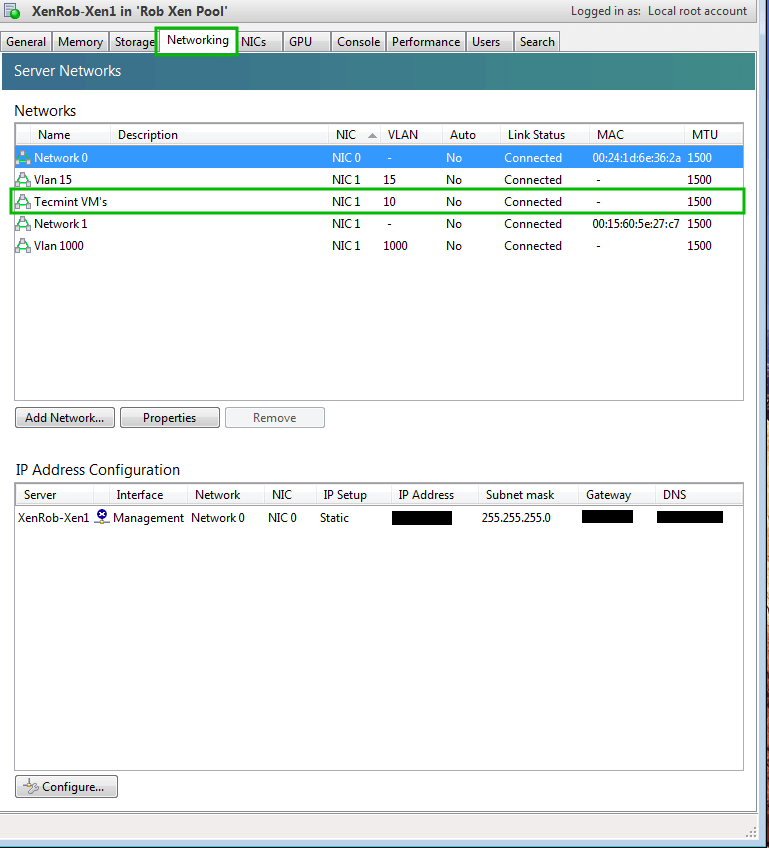The image size is (769, 848).
Task: Click the Network 1 row icon
Action: [x=23, y=224]
